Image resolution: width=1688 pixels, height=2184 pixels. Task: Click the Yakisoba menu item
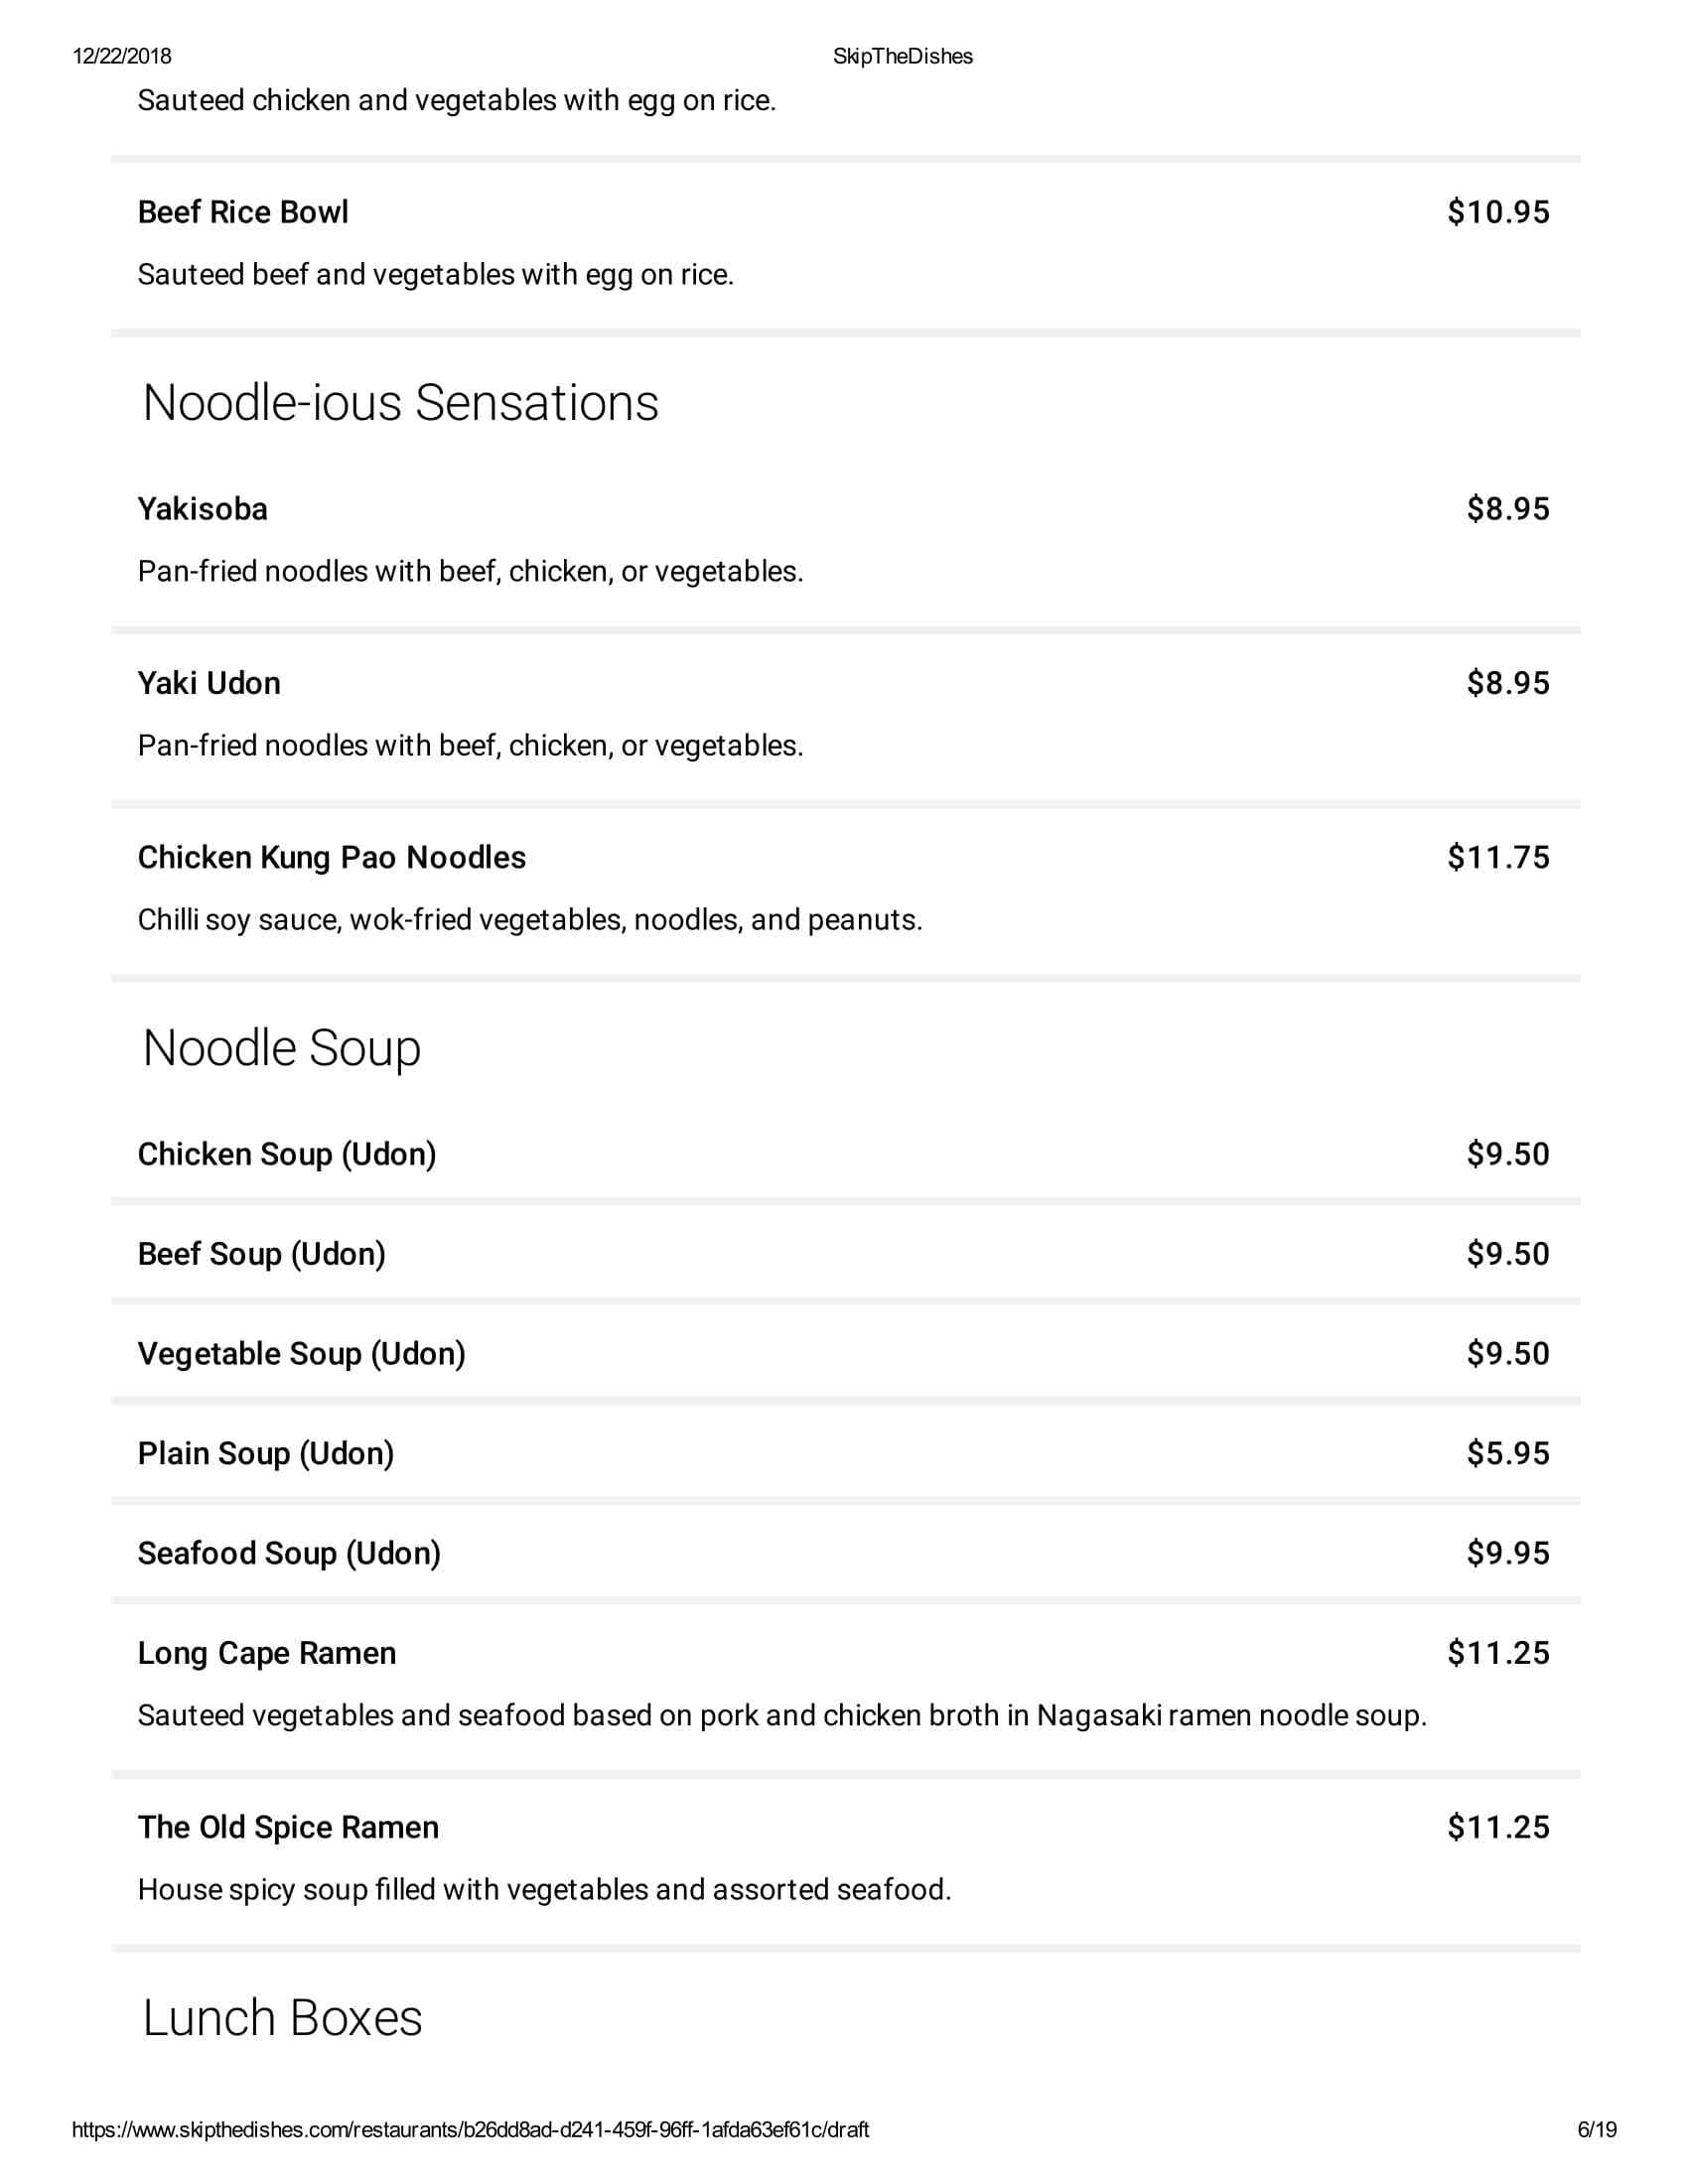(203, 509)
